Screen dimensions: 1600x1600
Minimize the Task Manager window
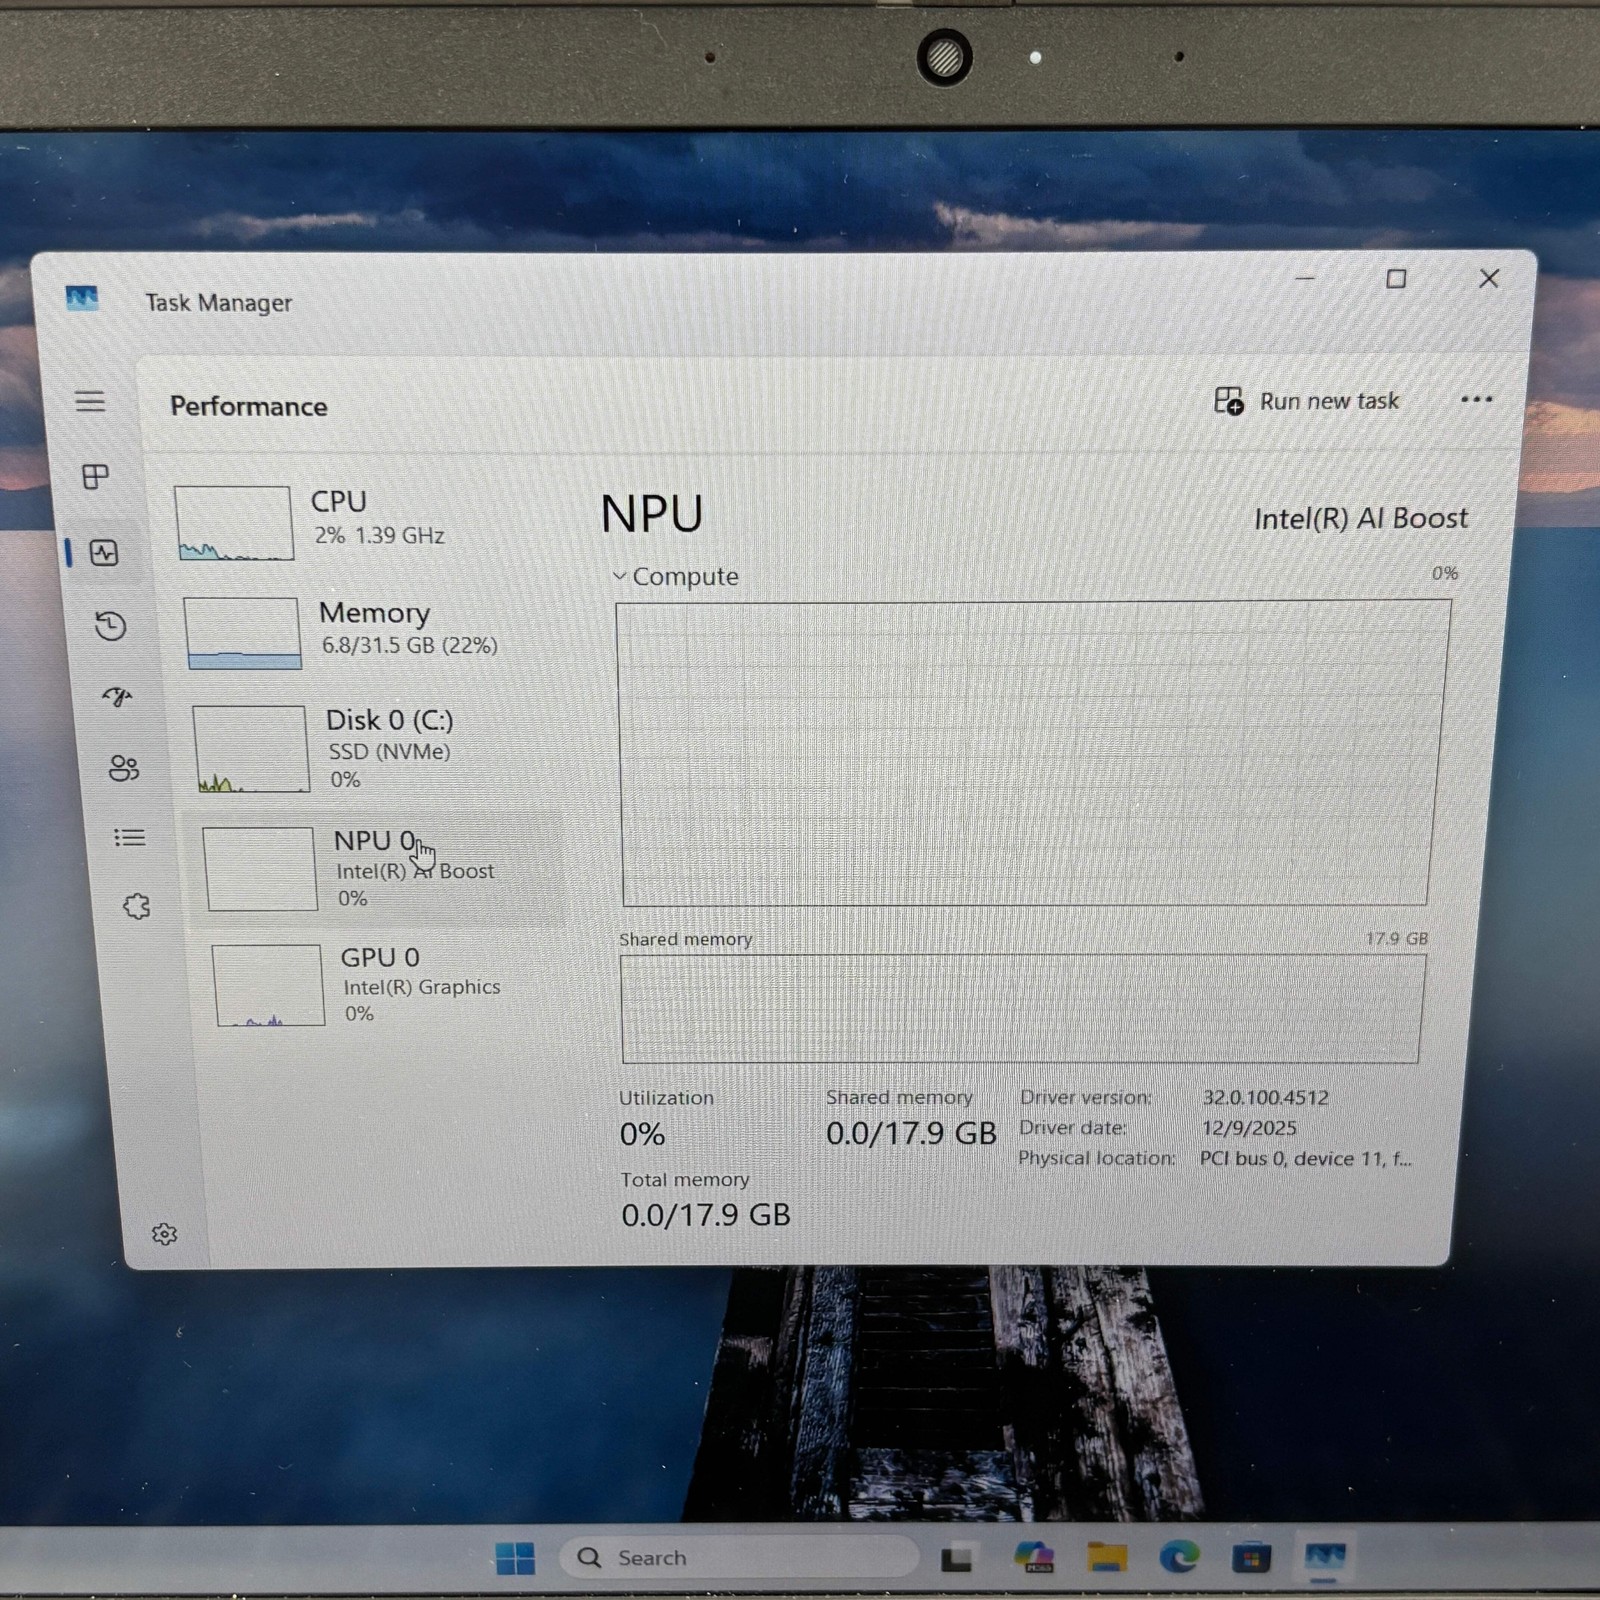pos(1305,278)
